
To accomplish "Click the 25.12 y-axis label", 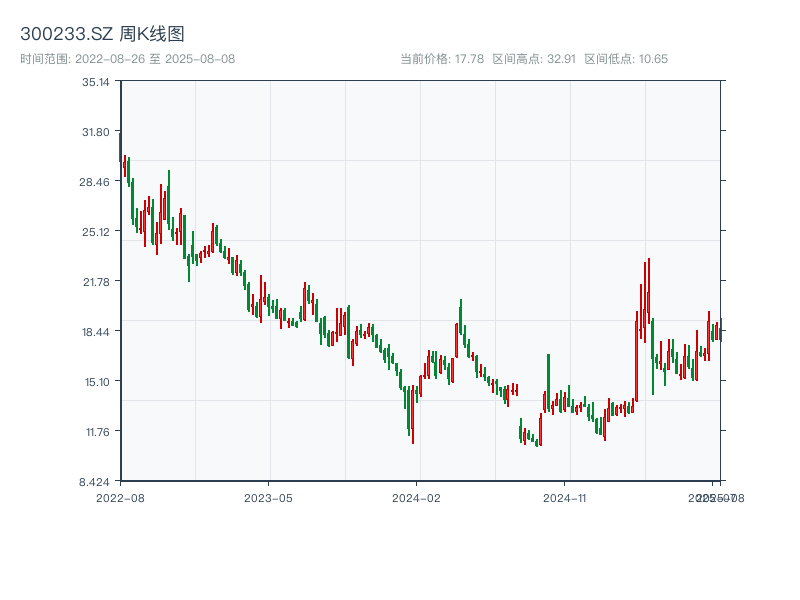I will click(96, 232).
